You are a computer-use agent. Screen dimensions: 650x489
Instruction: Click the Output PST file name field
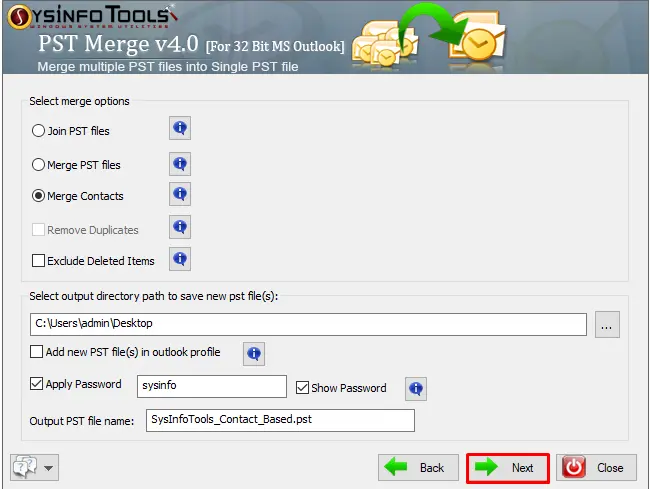pos(280,420)
